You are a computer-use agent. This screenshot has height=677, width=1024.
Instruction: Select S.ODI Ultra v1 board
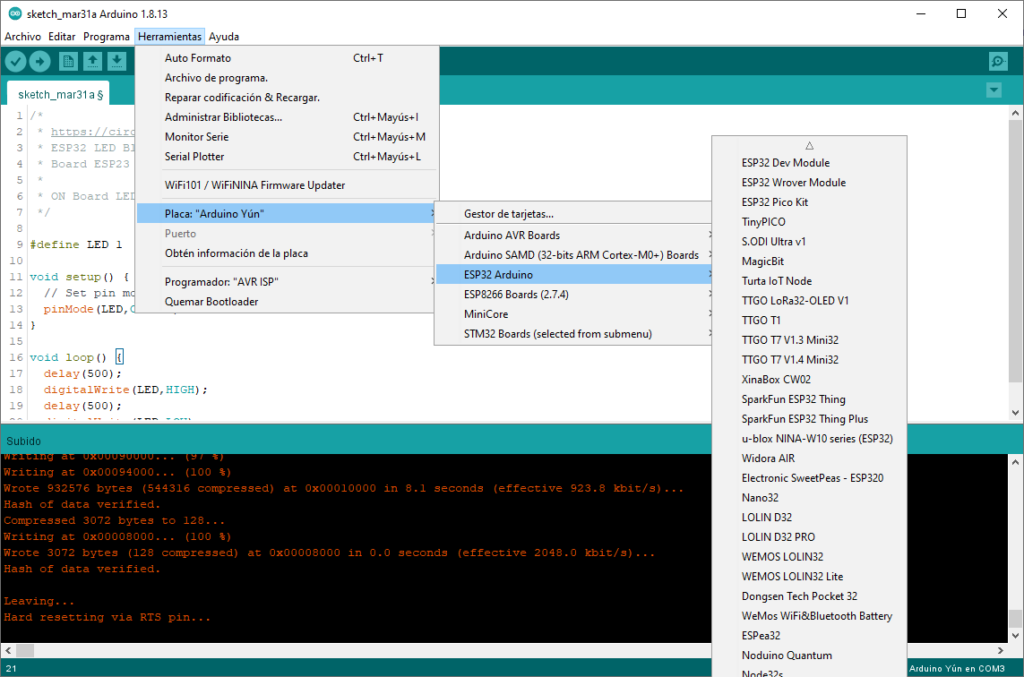click(x=809, y=242)
